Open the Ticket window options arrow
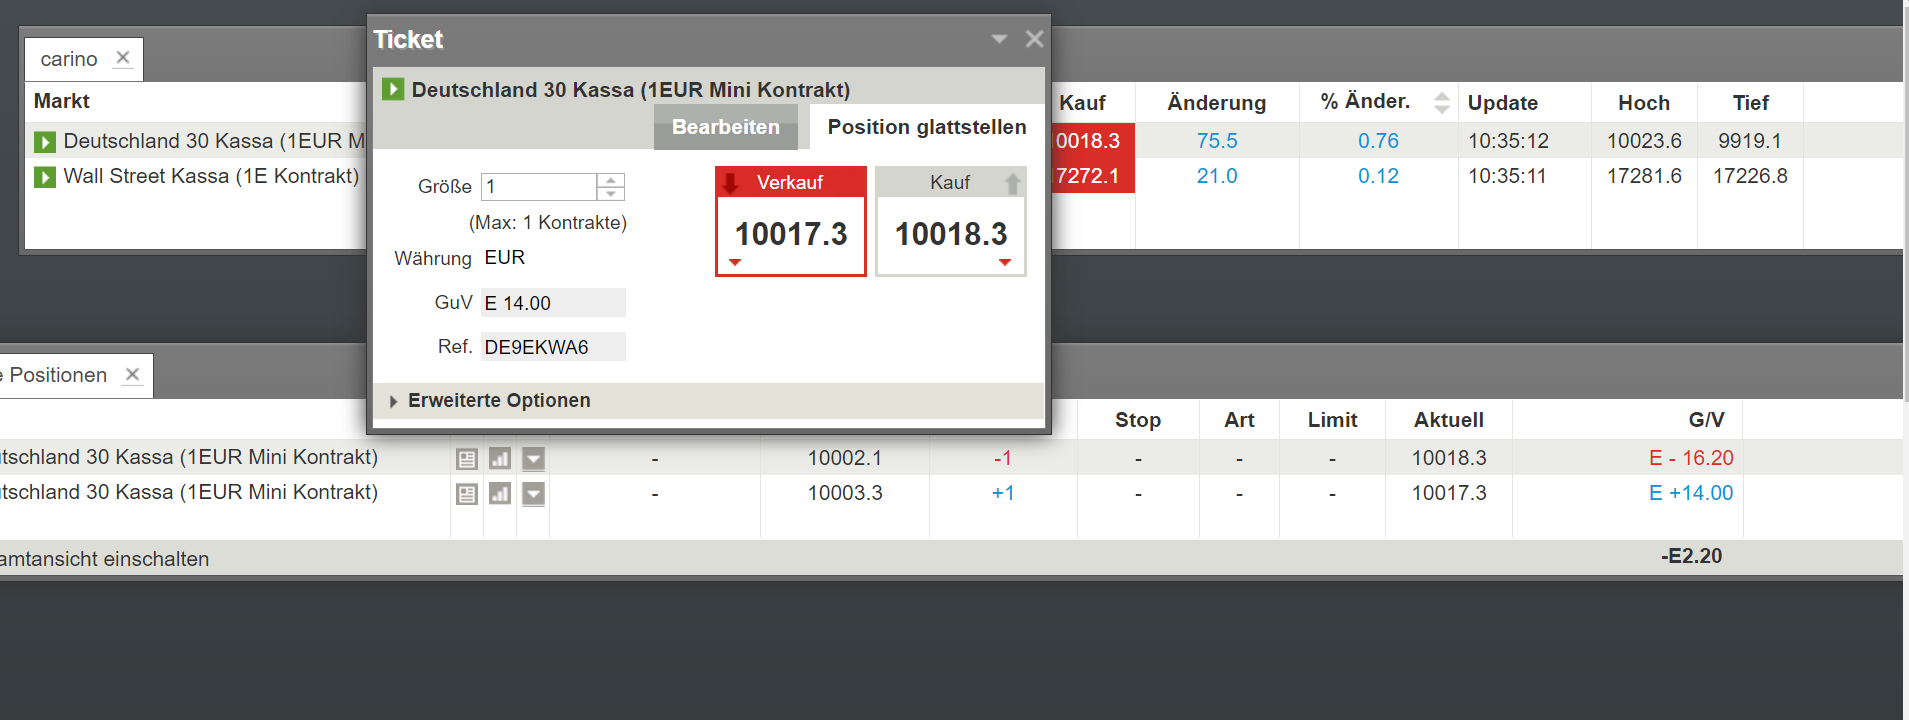The height and width of the screenshot is (720, 1909). (999, 39)
